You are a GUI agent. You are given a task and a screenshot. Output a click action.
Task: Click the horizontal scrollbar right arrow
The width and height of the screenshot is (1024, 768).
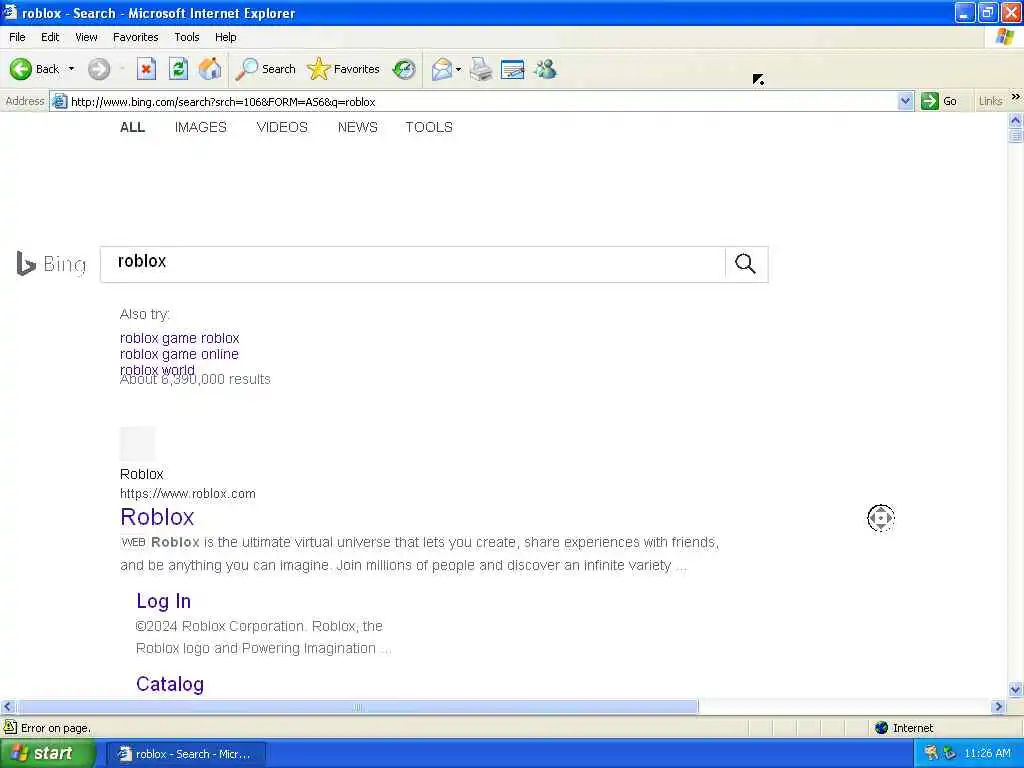click(x=998, y=707)
